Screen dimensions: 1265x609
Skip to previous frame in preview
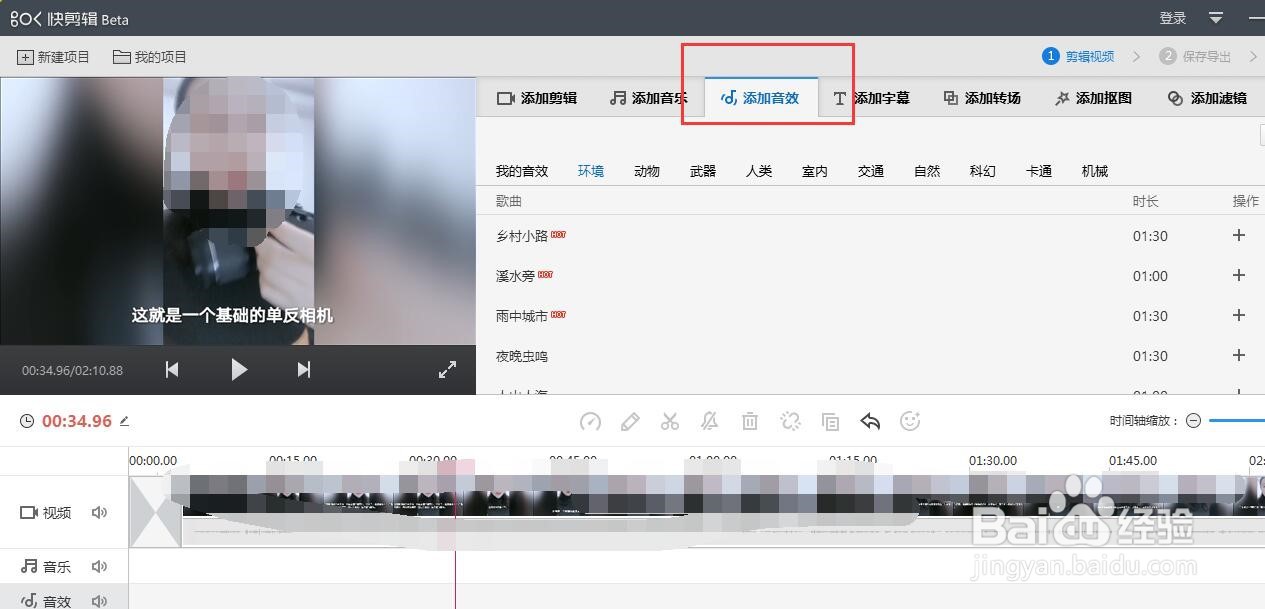pyautogui.click(x=172, y=370)
